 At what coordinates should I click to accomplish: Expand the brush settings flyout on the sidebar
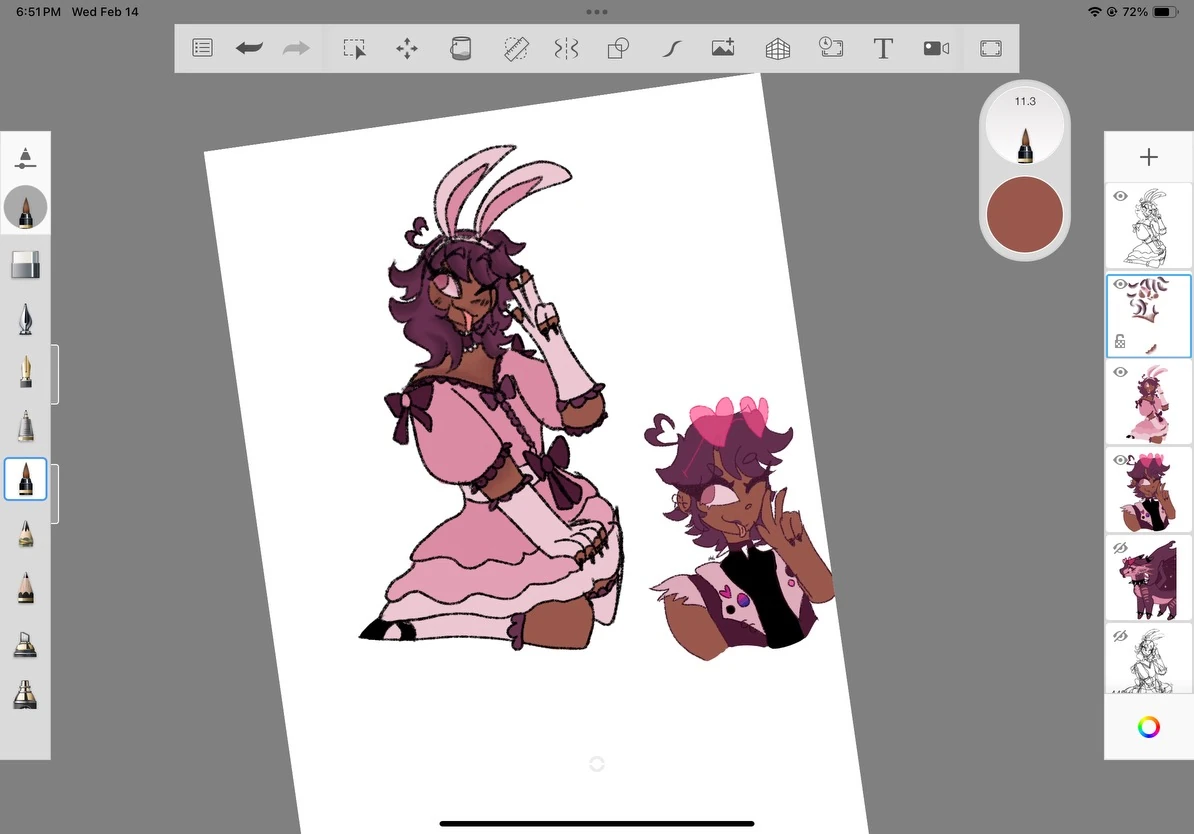pyautogui.click(x=57, y=492)
